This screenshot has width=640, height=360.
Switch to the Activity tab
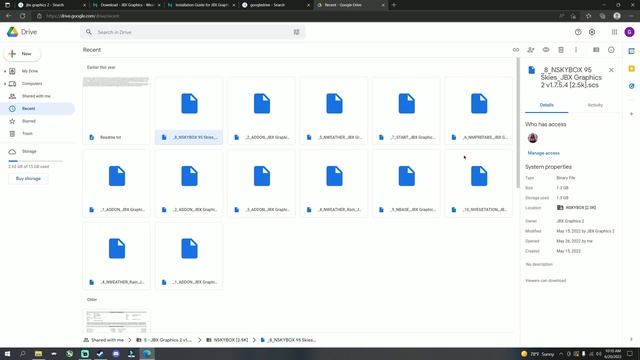pyautogui.click(x=595, y=105)
